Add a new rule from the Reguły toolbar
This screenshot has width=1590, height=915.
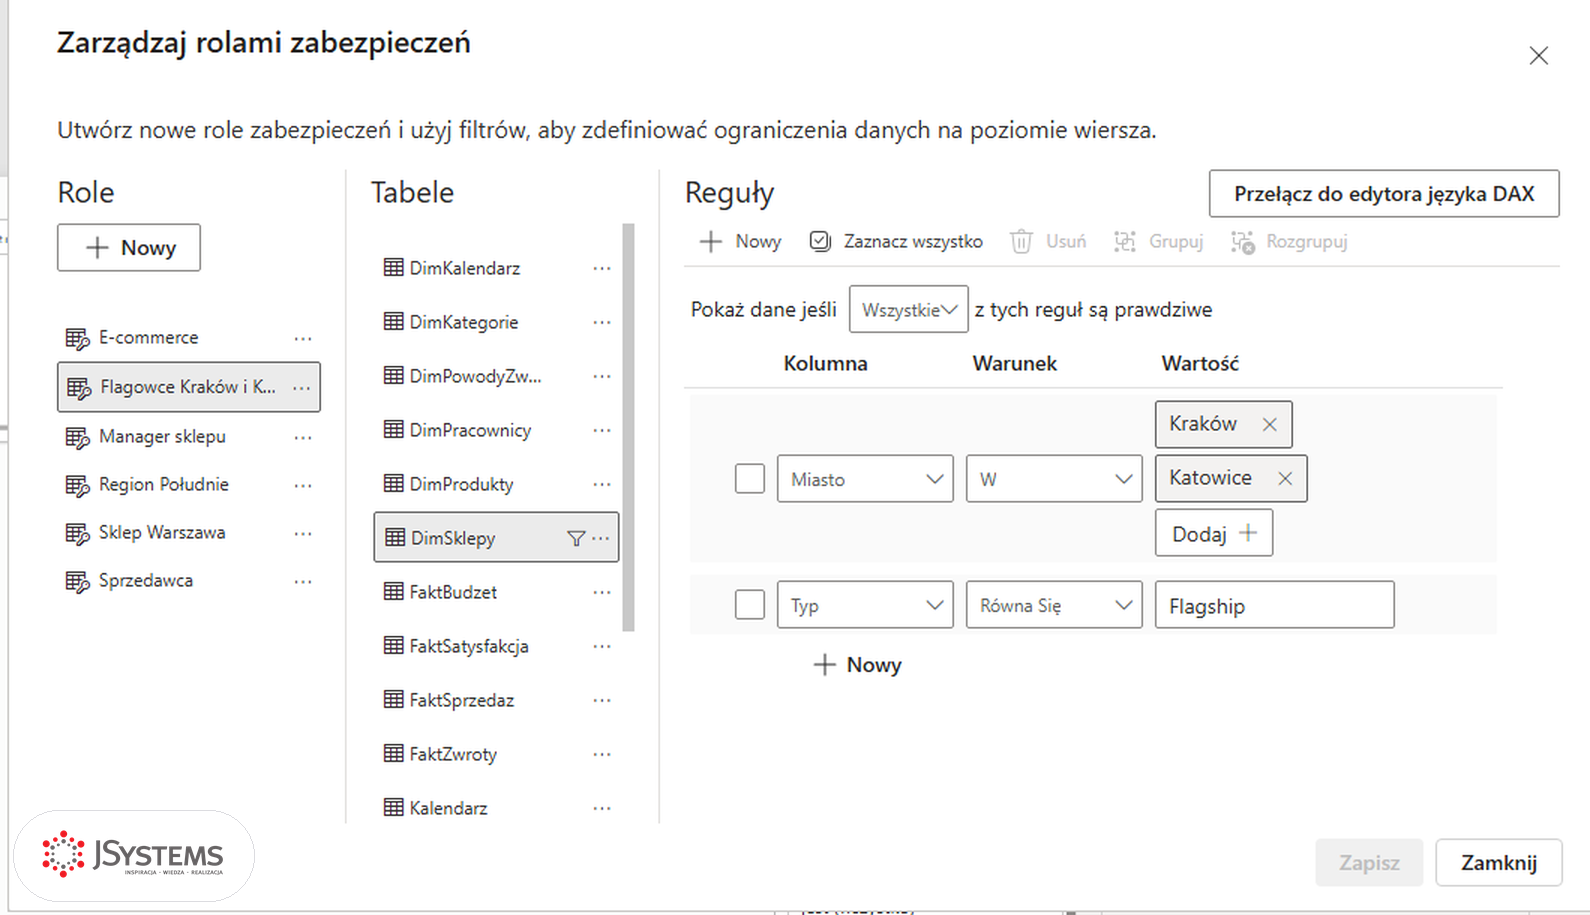pos(741,241)
